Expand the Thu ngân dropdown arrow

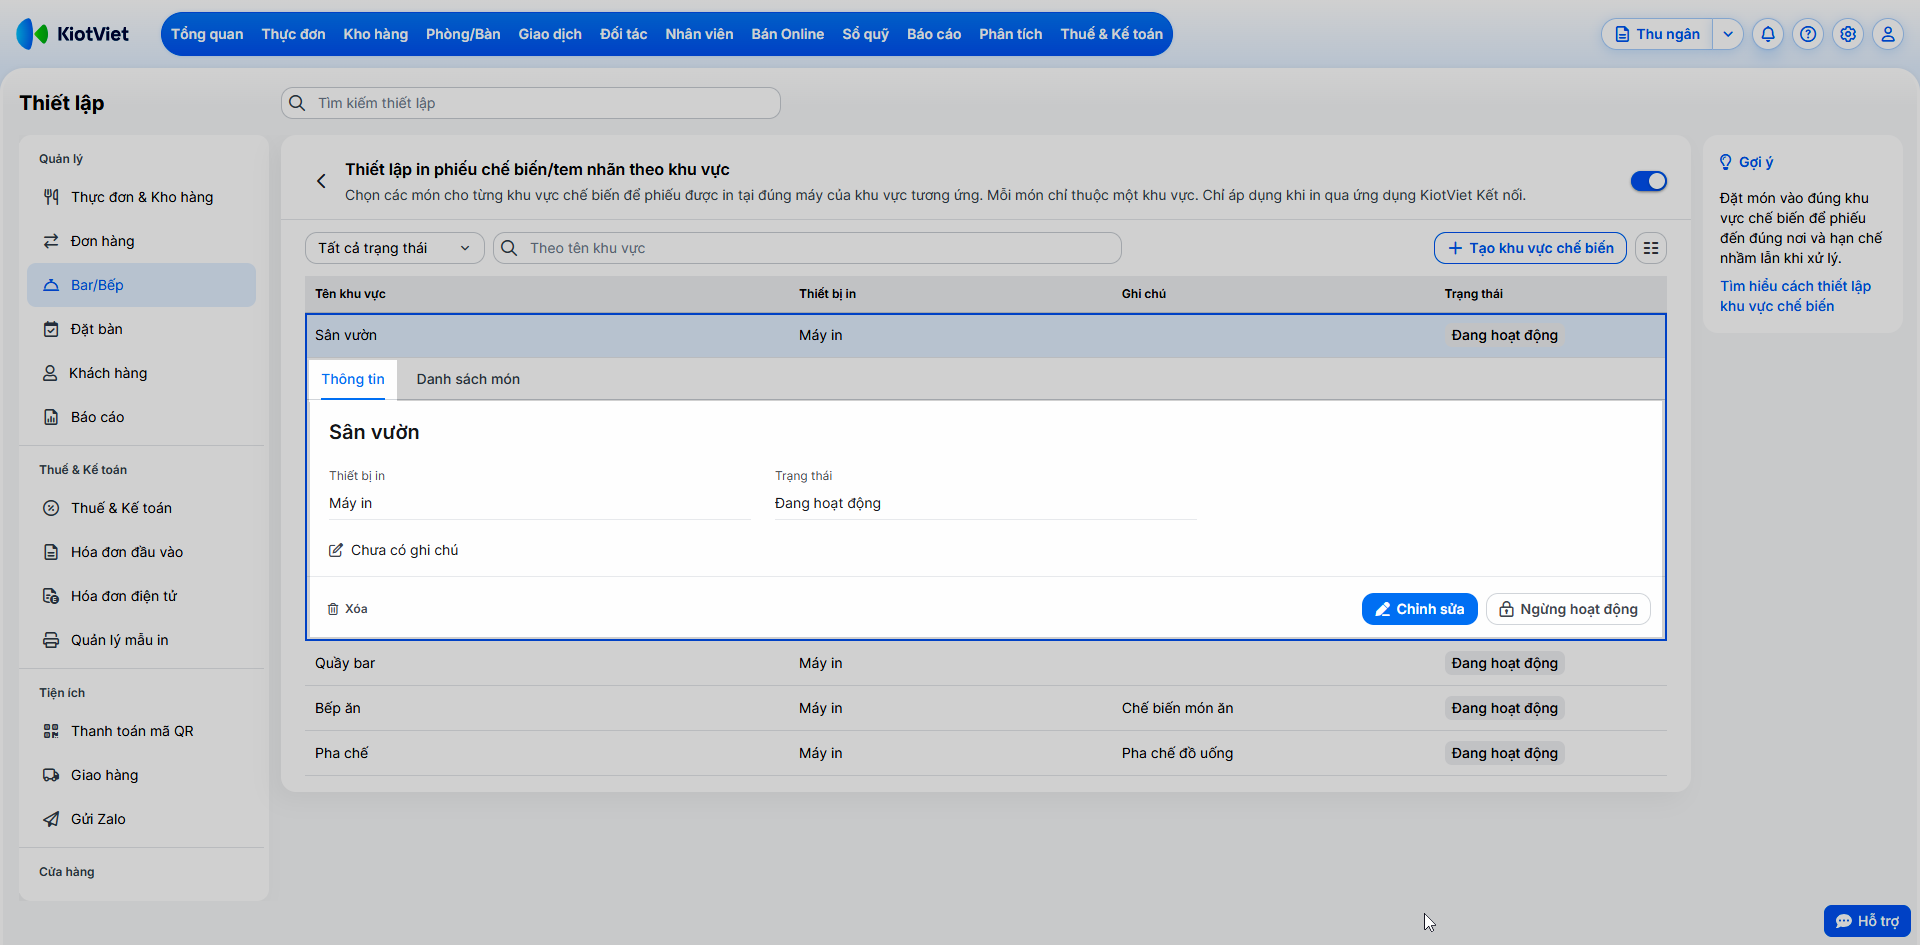coord(1728,34)
